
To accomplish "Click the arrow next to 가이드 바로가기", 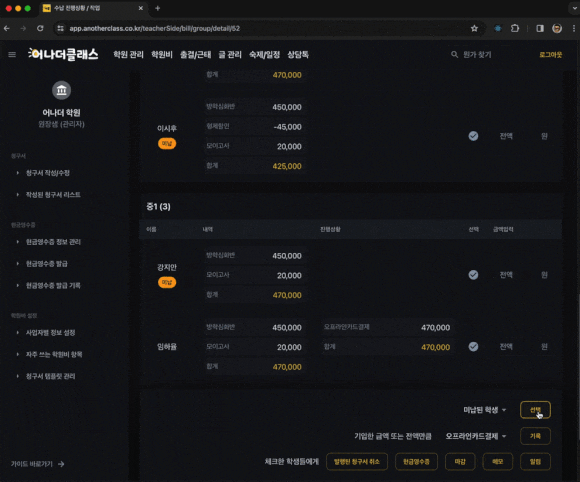I will [61, 464].
